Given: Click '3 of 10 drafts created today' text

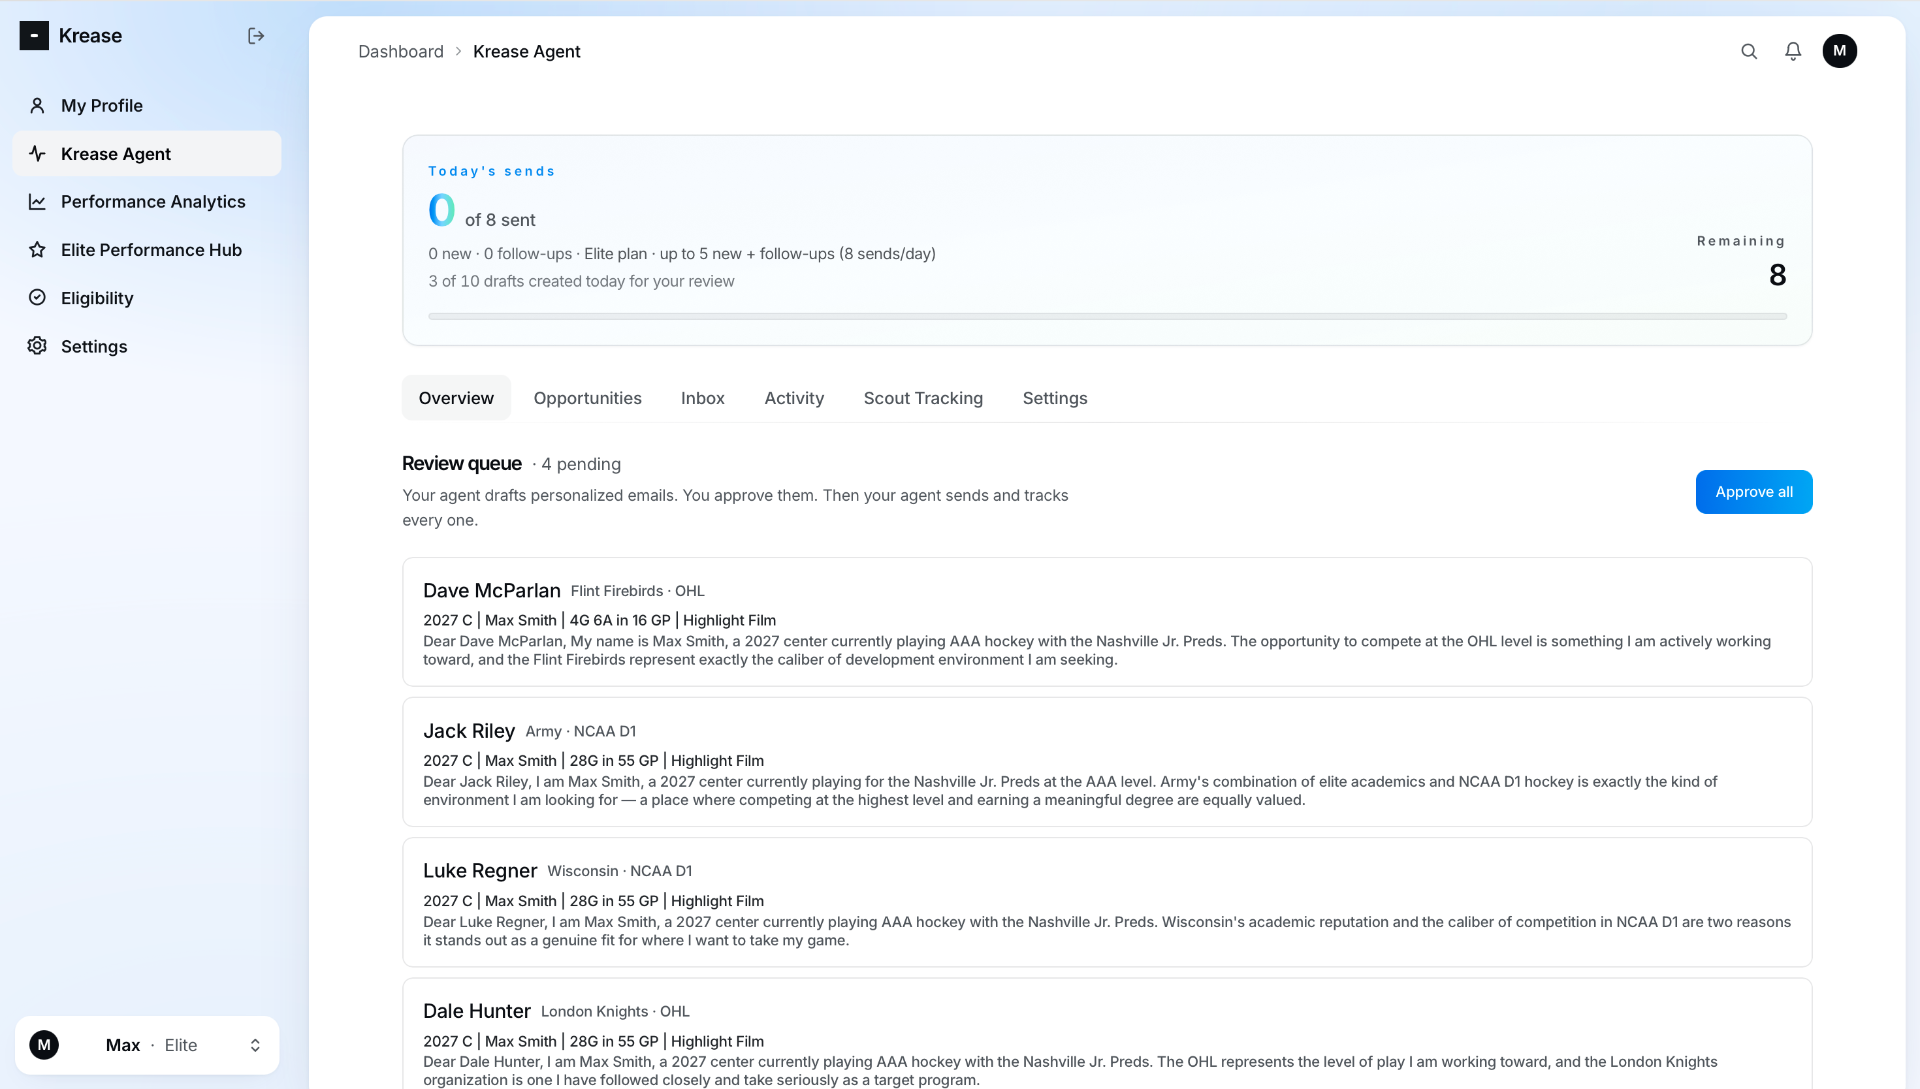Looking at the screenshot, I should pyautogui.click(x=581, y=281).
